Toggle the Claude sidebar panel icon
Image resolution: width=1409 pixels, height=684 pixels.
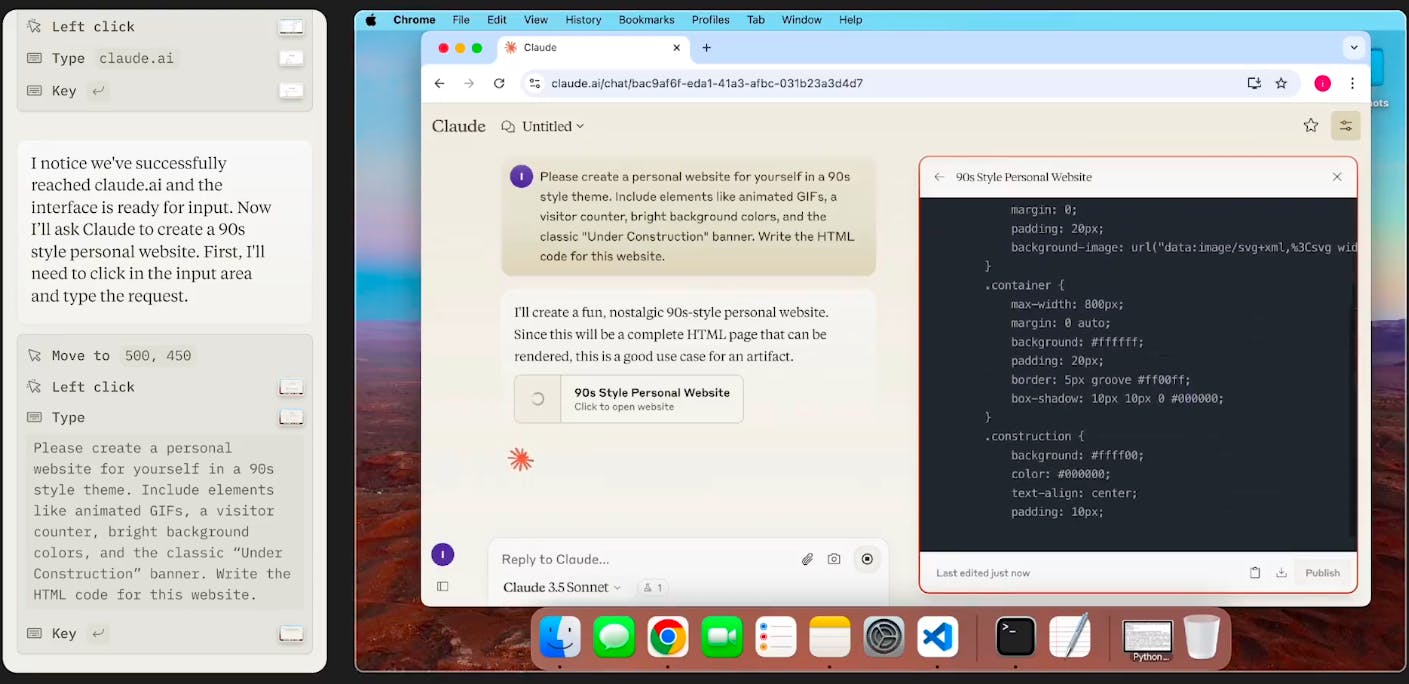point(443,587)
